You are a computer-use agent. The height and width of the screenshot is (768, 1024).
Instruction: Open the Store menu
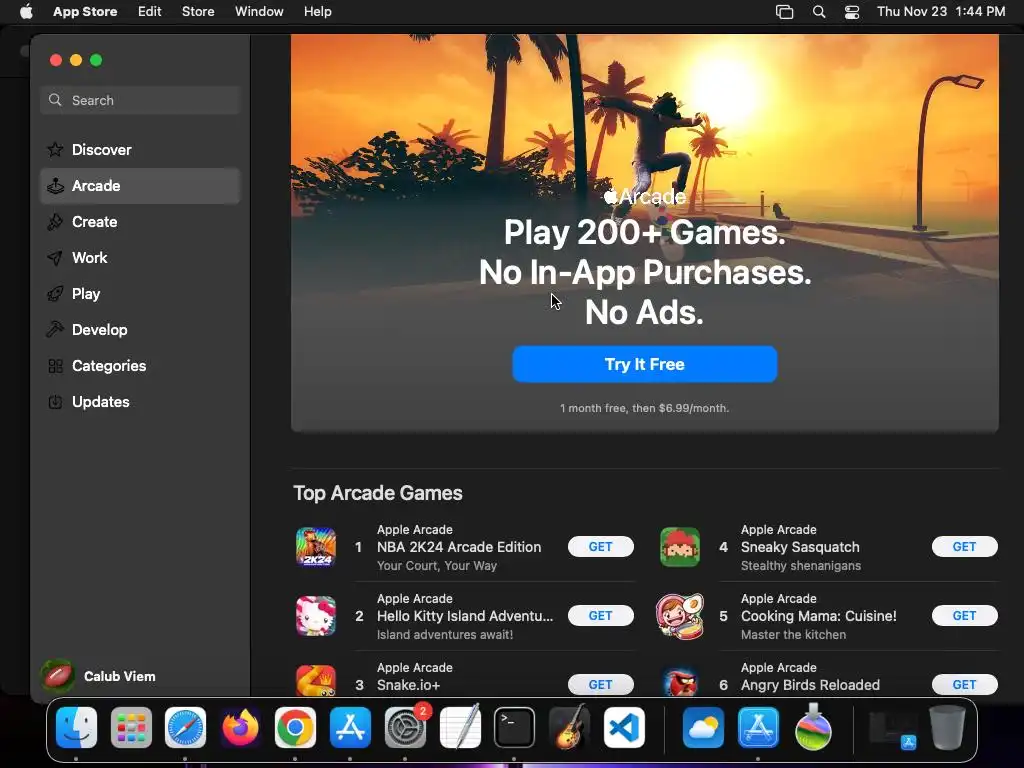tap(198, 12)
